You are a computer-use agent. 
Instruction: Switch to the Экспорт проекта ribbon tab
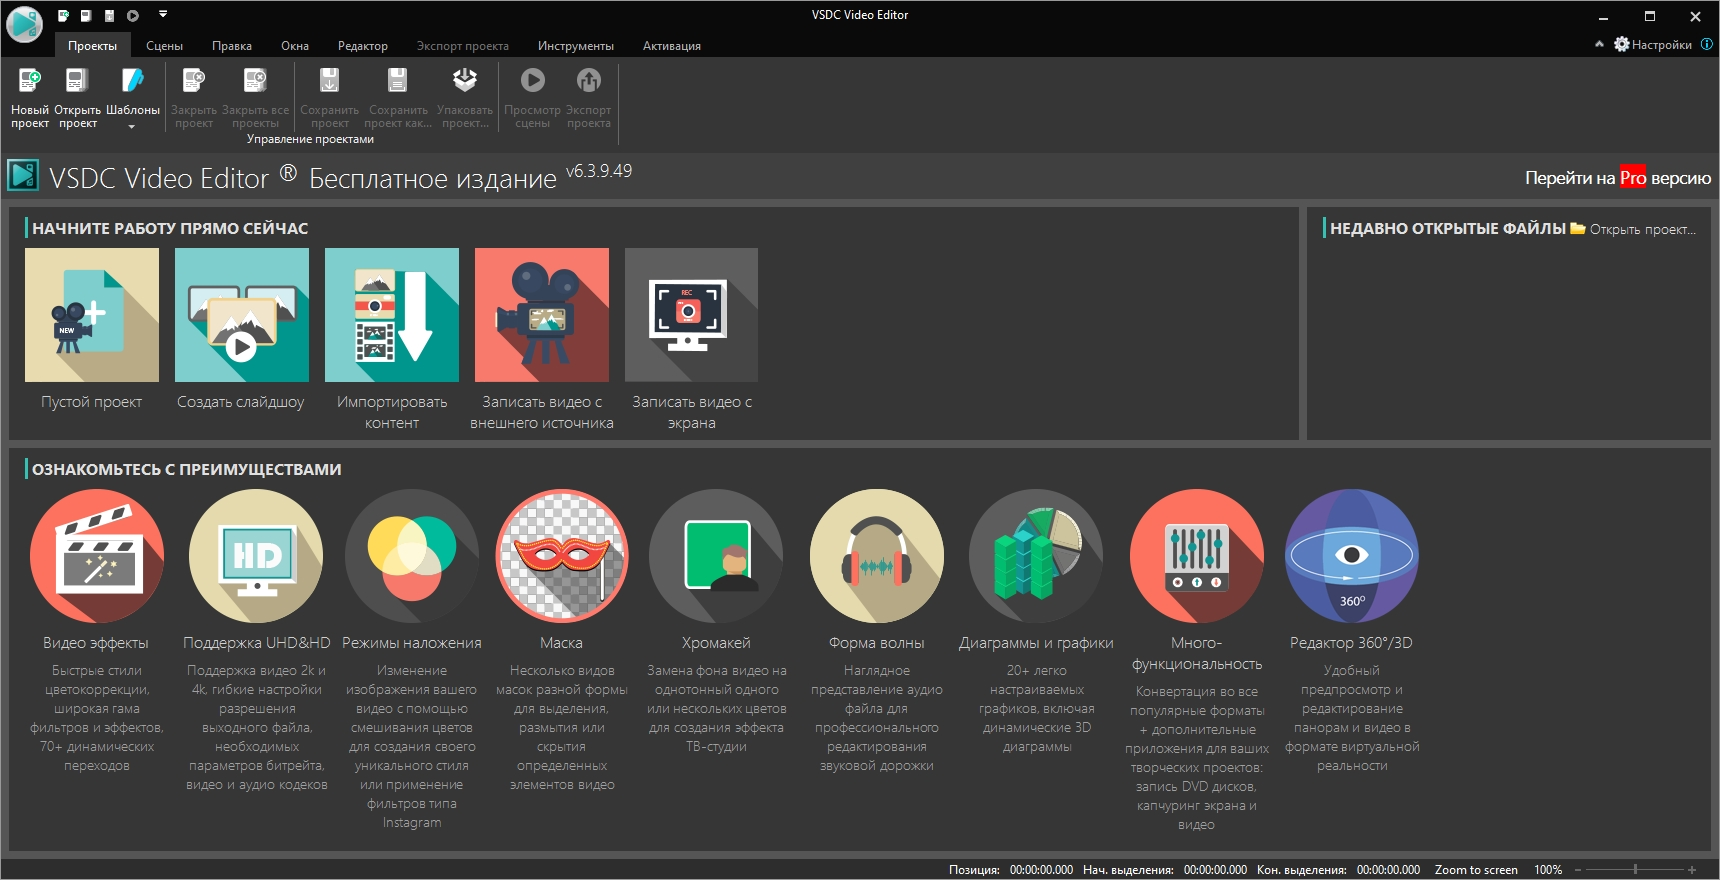[x=463, y=46]
